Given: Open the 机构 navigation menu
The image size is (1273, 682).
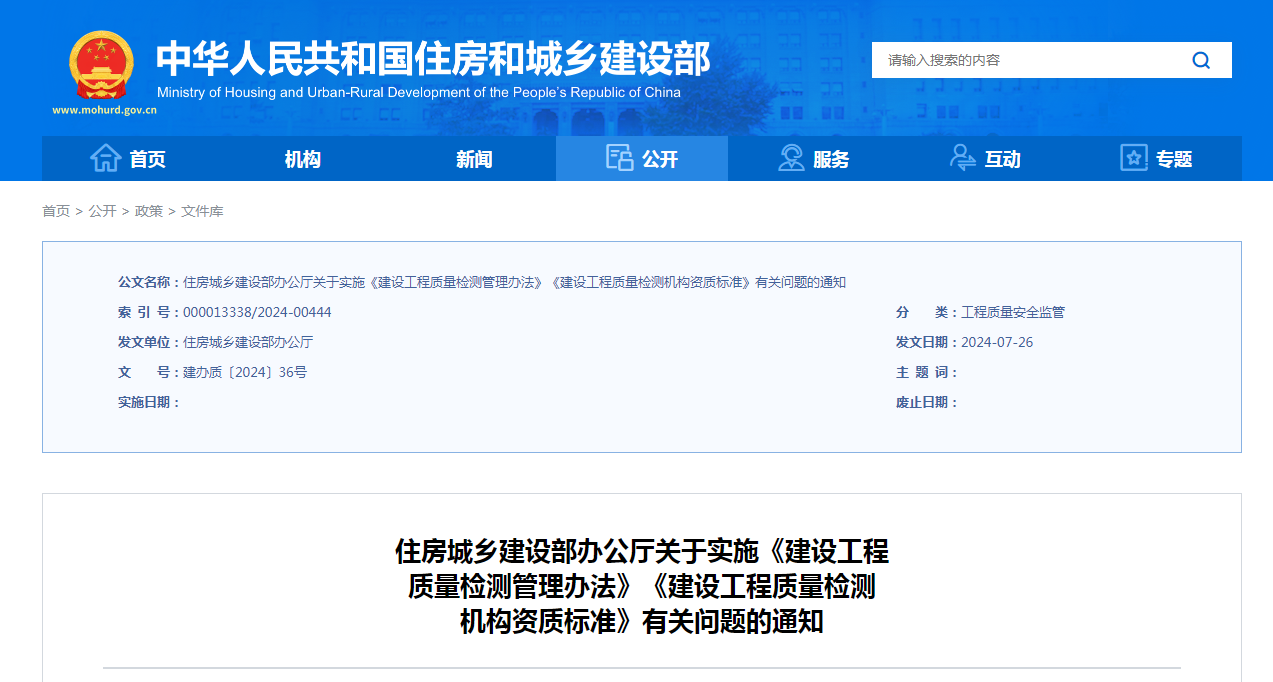Looking at the screenshot, I should coord(302,159).
